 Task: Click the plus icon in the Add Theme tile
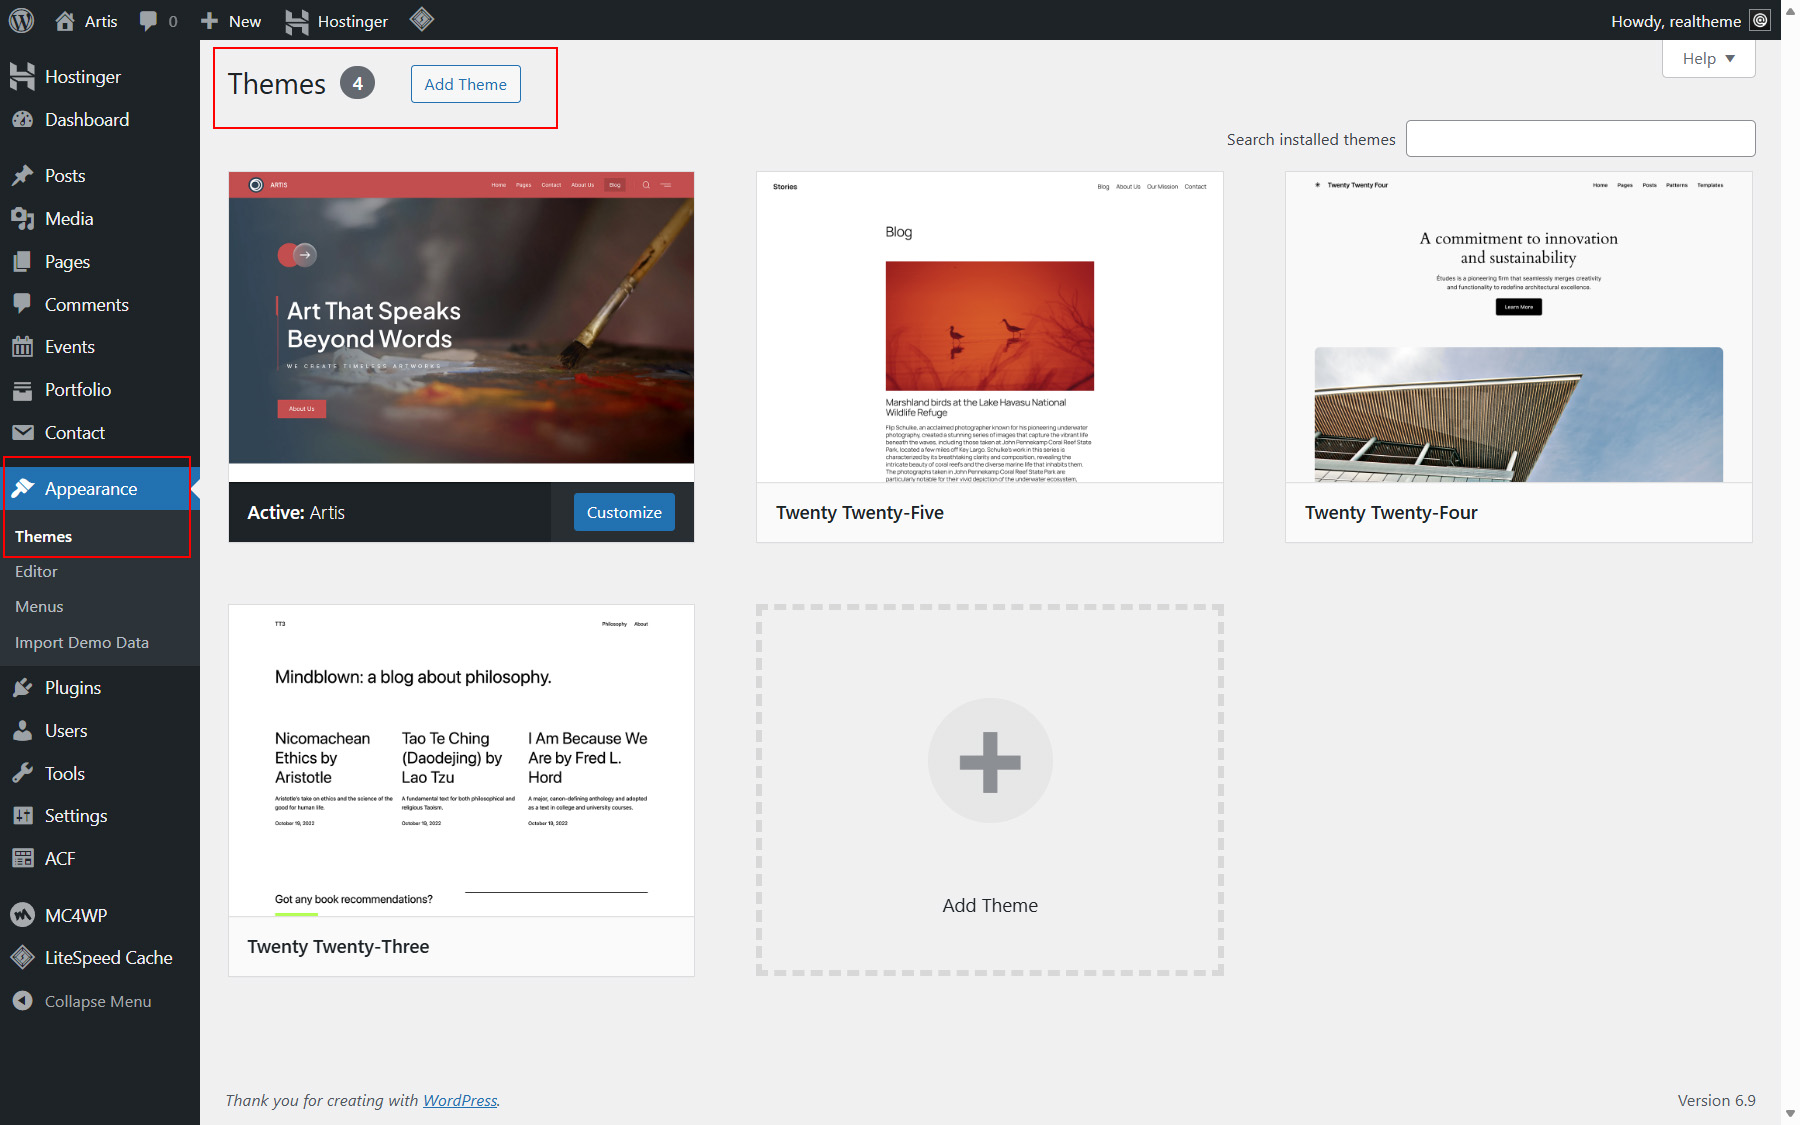pos(990,762)
